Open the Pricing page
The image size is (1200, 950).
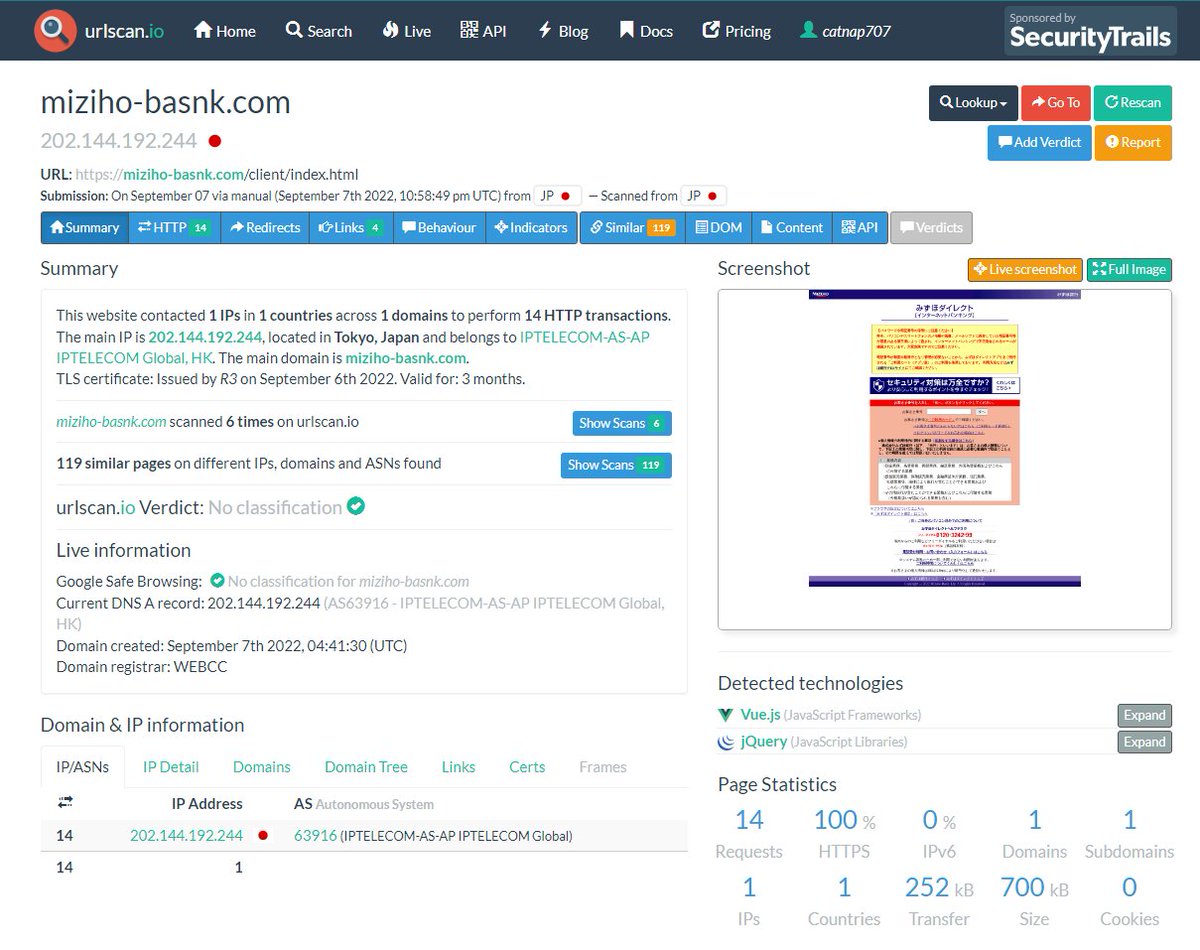737,31
